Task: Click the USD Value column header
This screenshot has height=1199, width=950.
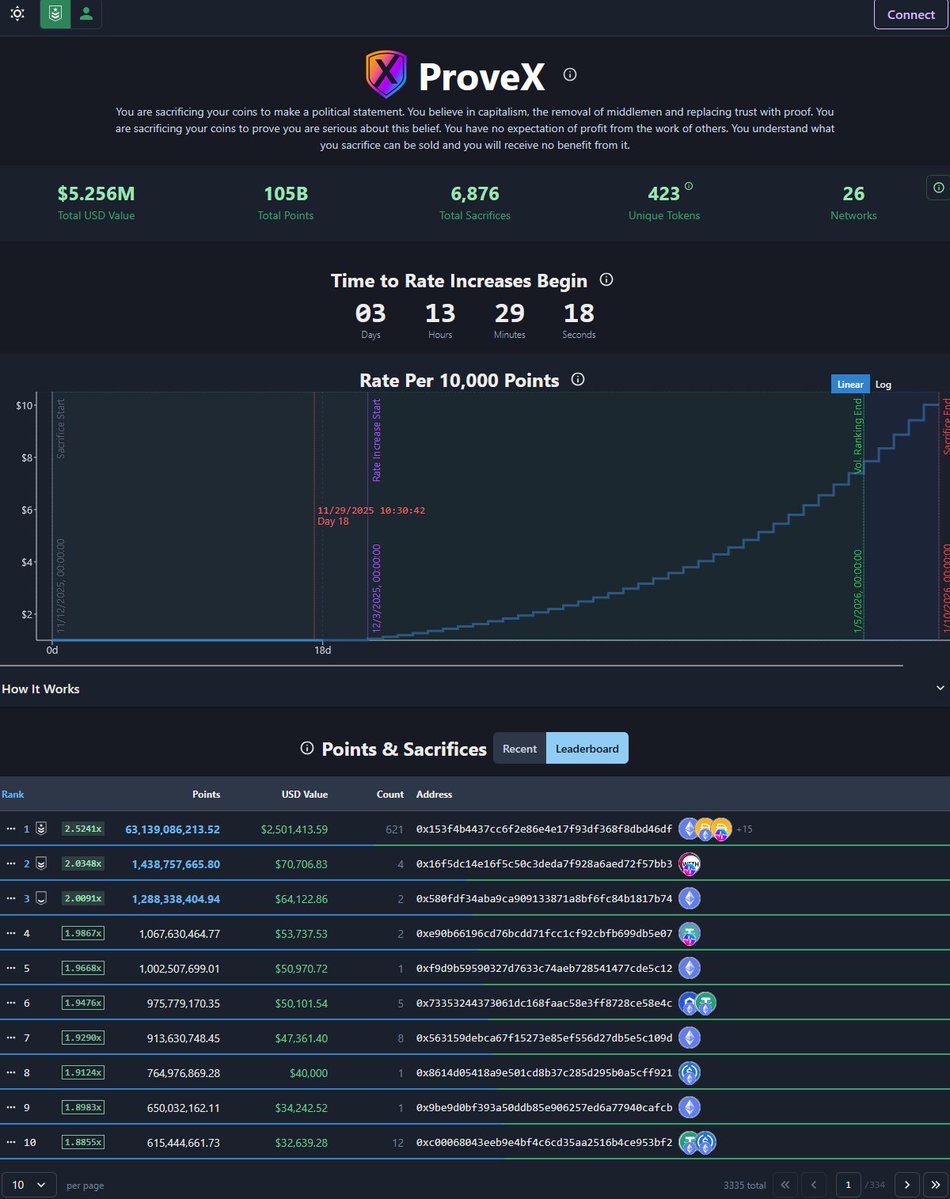Action: coord(304,794)
